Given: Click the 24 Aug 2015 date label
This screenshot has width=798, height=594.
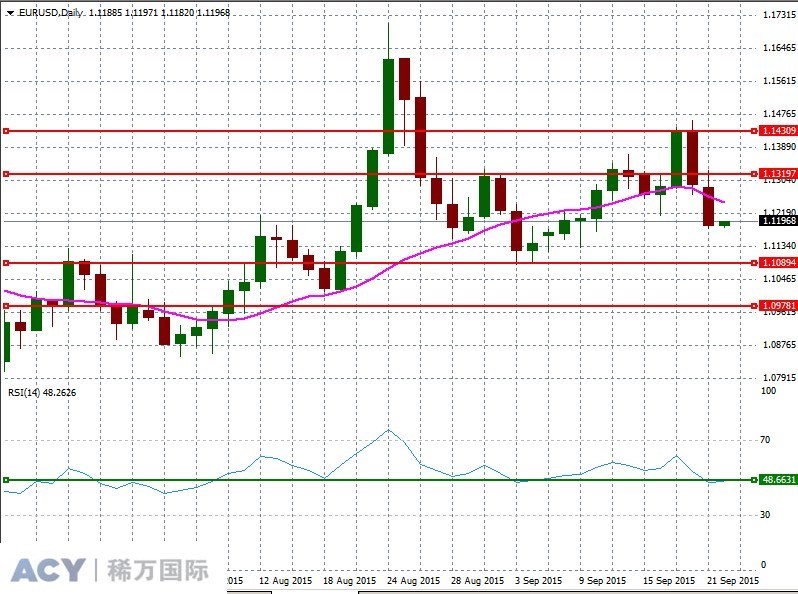Looking at the screenshot, I should pos(413,581).
